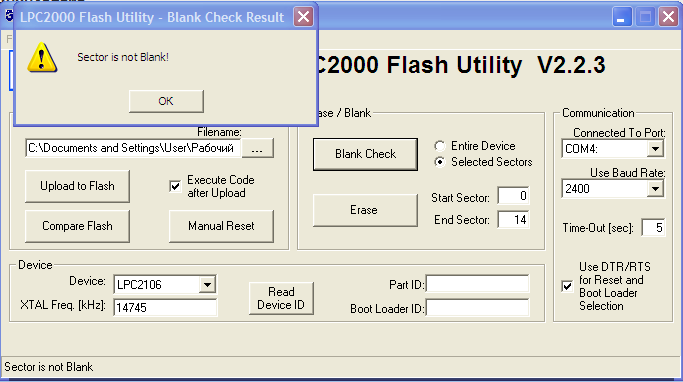Toggle Use DTR/RTS for Reset checkbox

pyautogui.click(x=567, y=286)
